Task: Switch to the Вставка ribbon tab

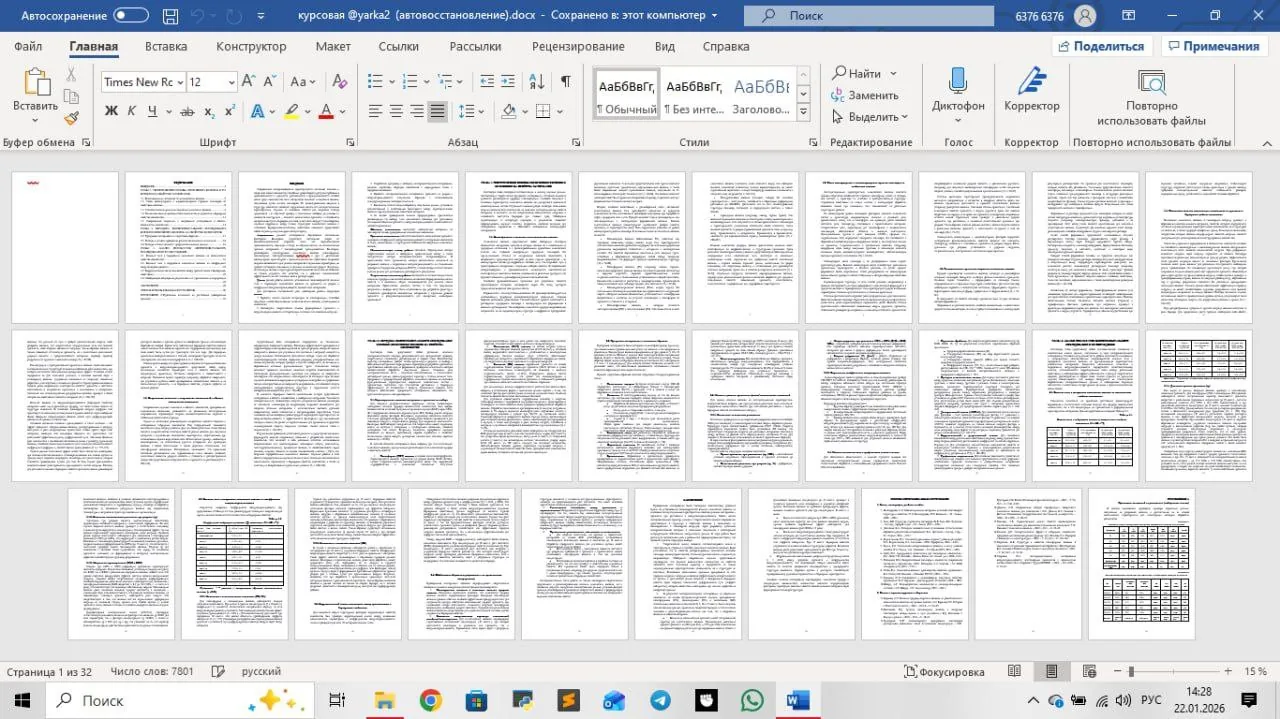Action: point(166,46)
